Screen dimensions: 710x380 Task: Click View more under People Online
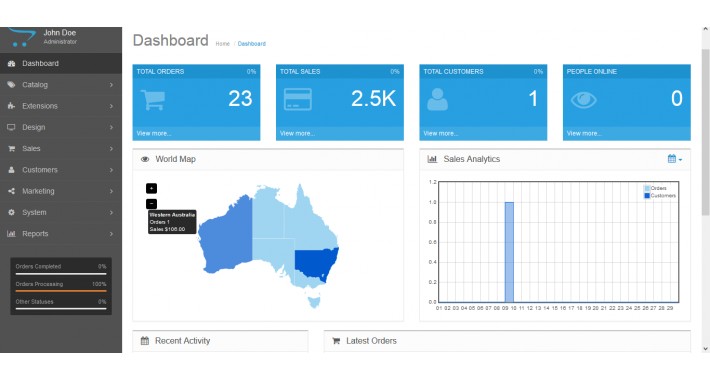(x=584, y=134)
